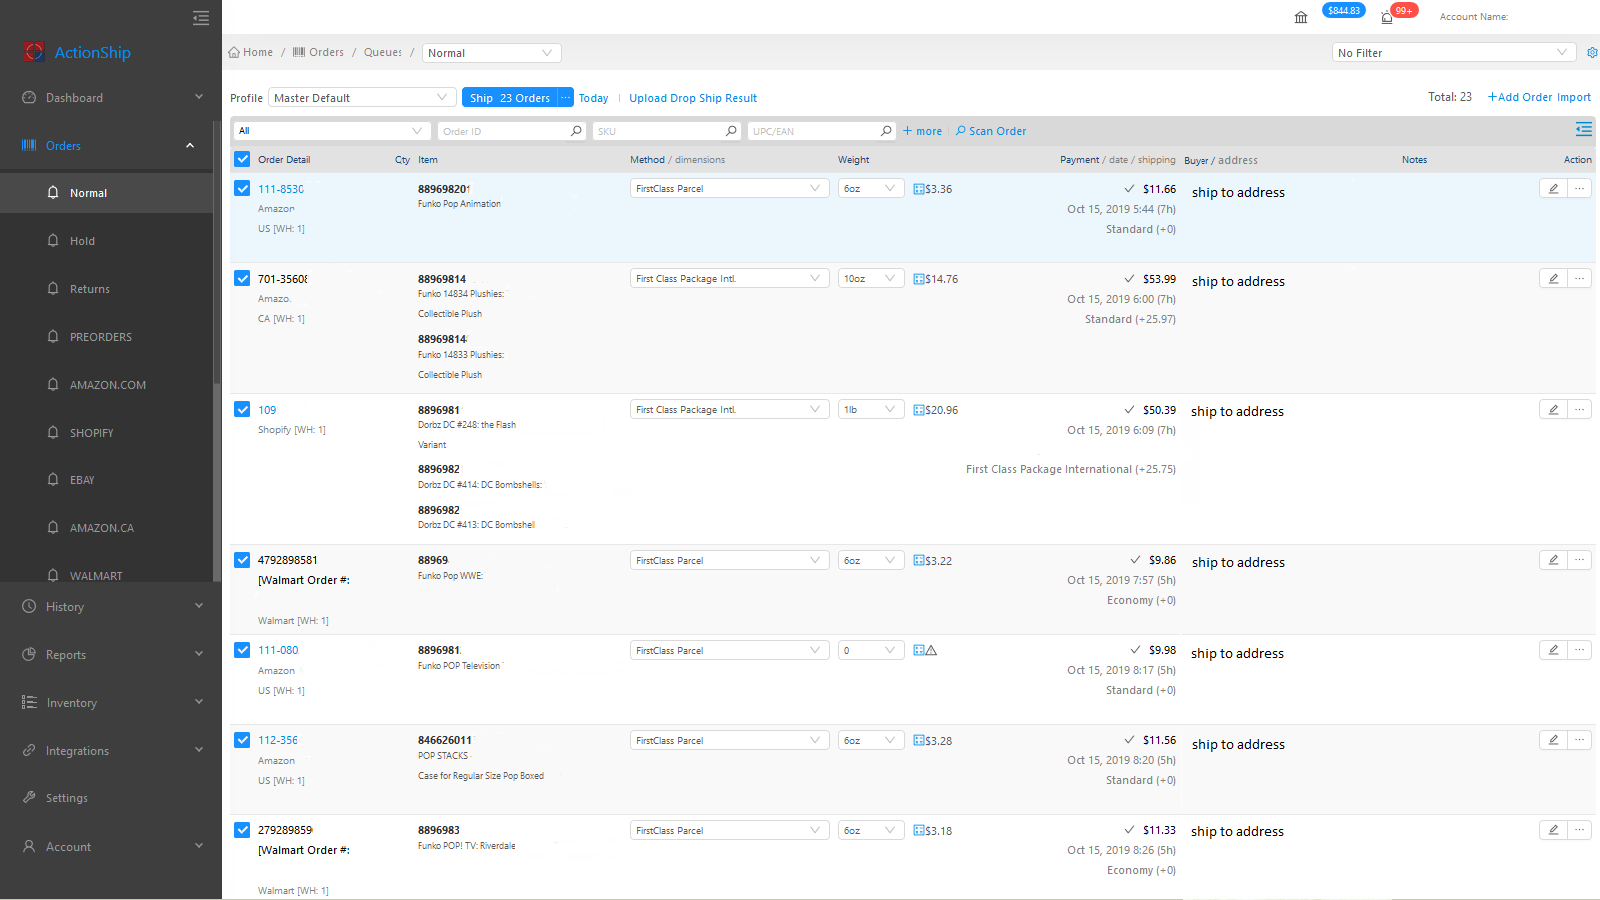Collapse the Orders sidebar section
Viewport: 1600px width, 900px height.
pos(110,146)
